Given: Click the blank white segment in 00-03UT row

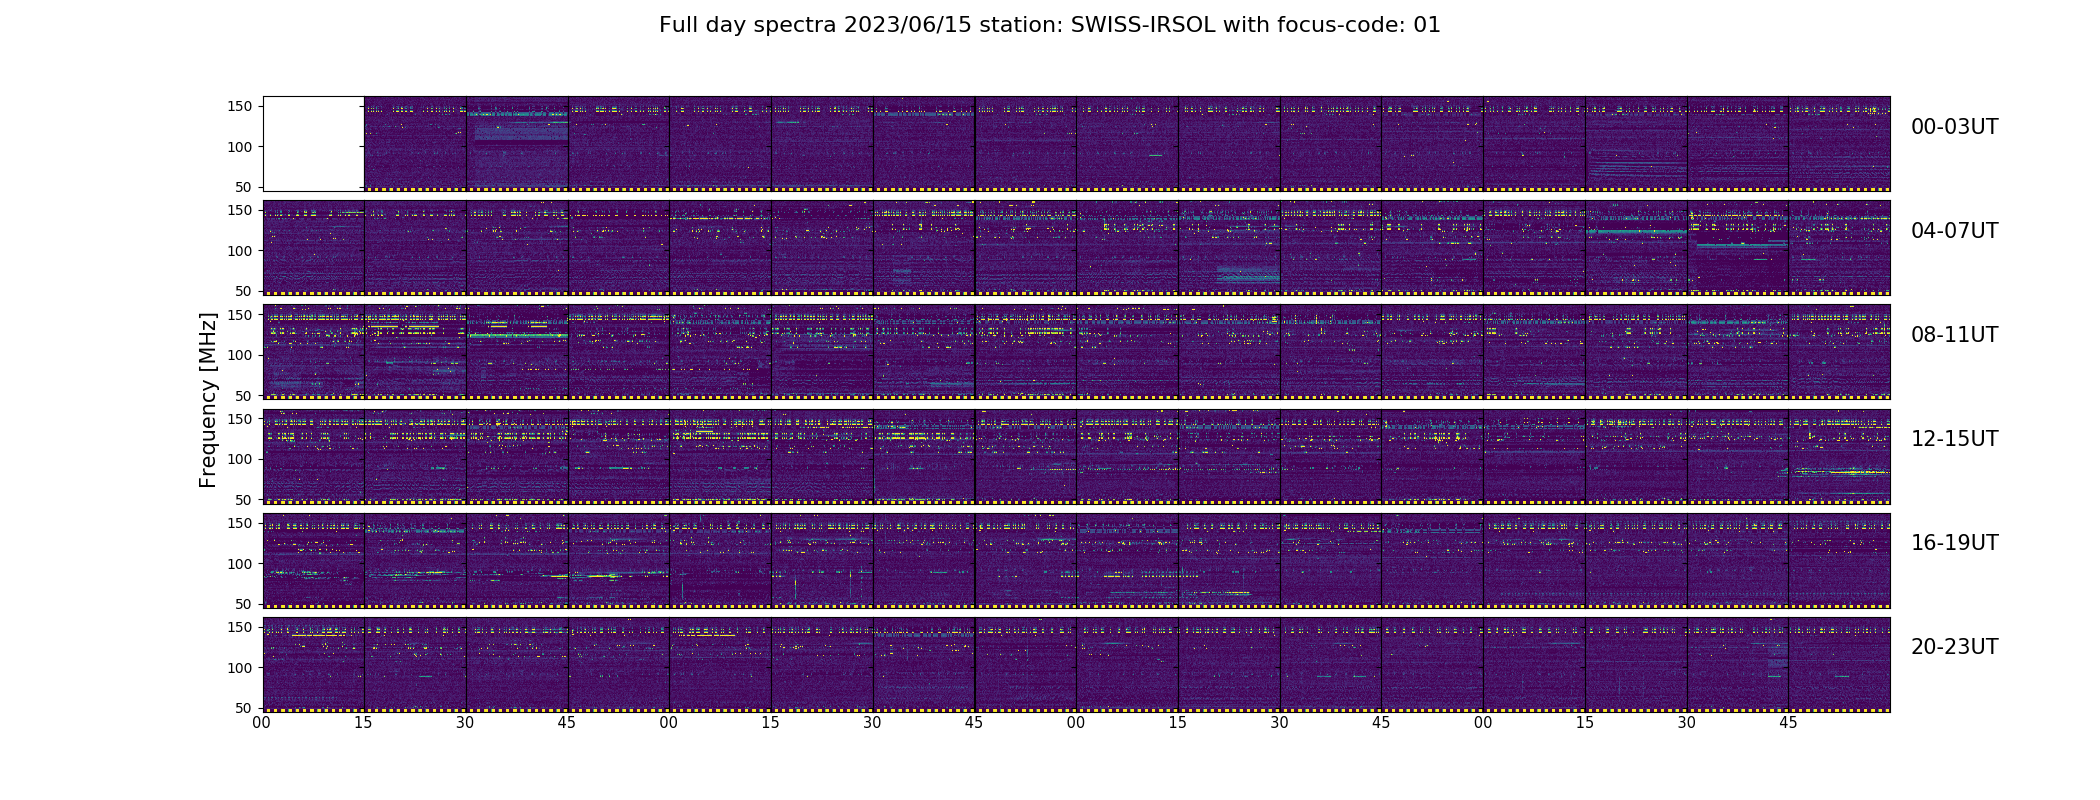Looking at the screenshot, I should (314, 144).
